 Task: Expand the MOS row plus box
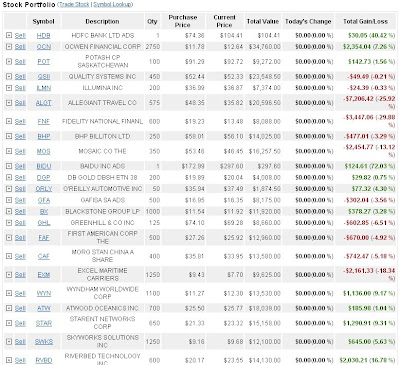tap(9, 151)
